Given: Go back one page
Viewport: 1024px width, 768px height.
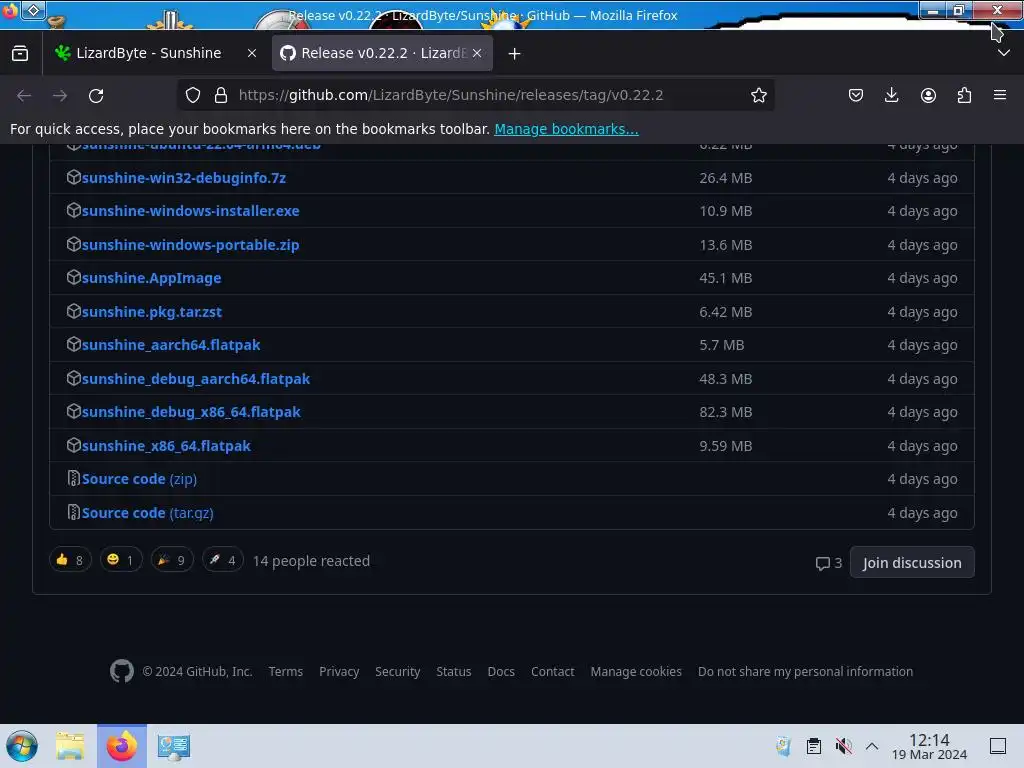Looking at the screenshot, I should pos(24,95).
